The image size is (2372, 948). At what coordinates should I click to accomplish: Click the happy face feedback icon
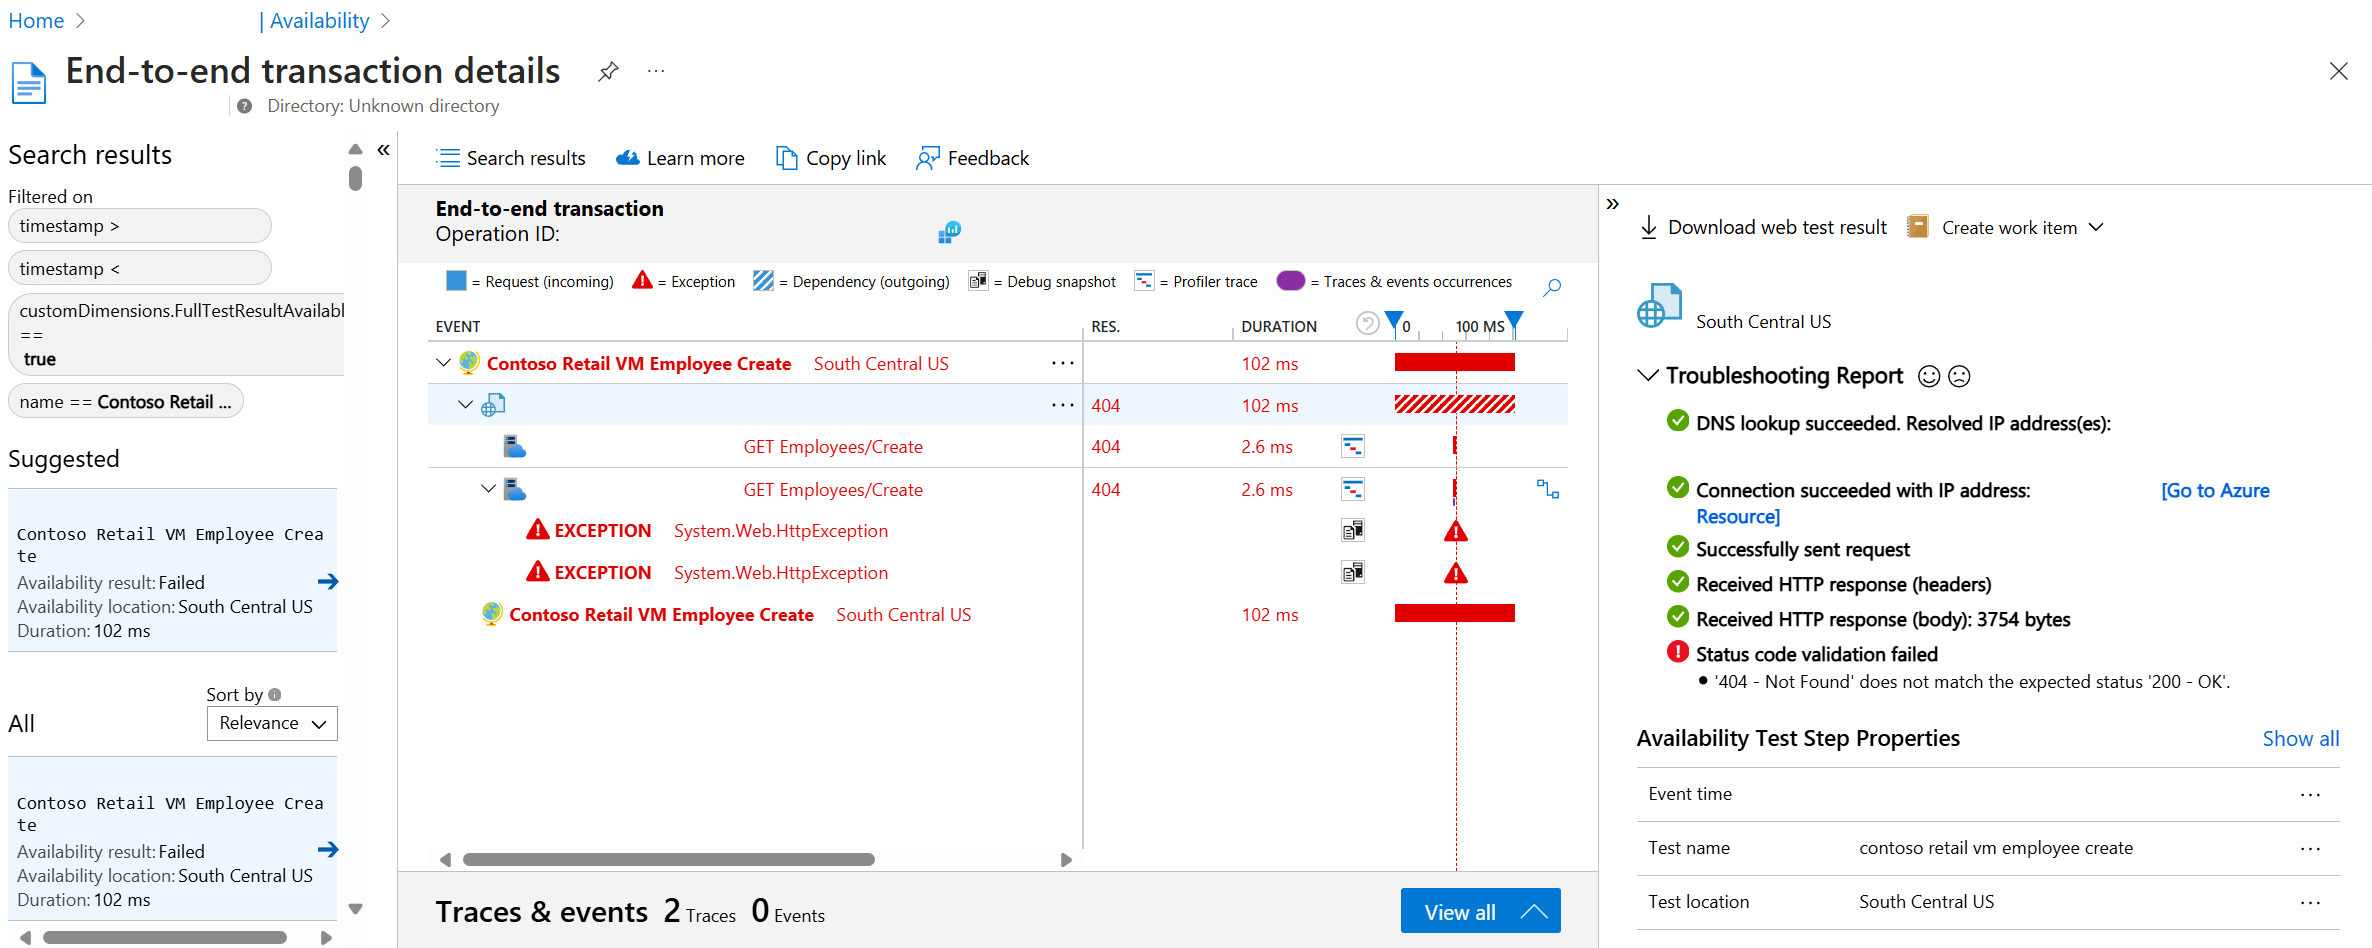(1929, 376)
